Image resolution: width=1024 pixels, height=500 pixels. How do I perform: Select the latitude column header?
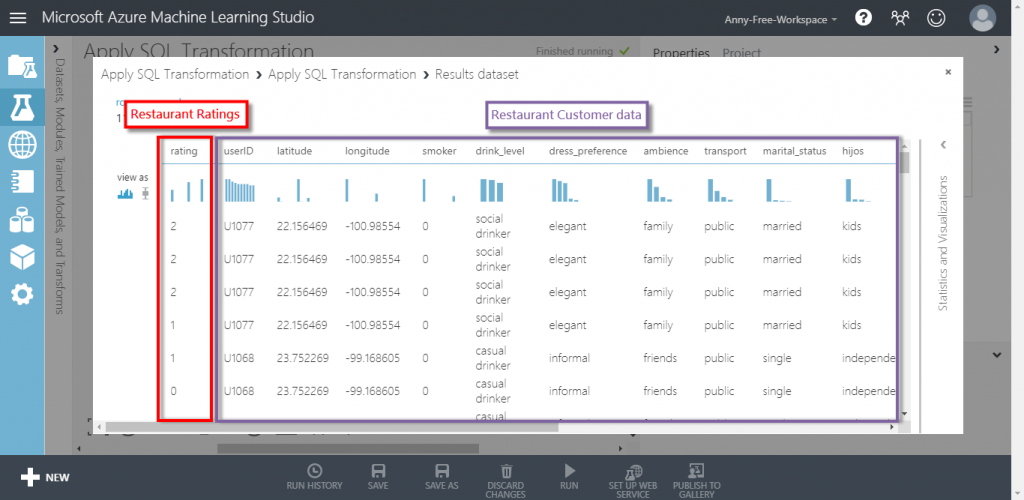tap(295, 151)
